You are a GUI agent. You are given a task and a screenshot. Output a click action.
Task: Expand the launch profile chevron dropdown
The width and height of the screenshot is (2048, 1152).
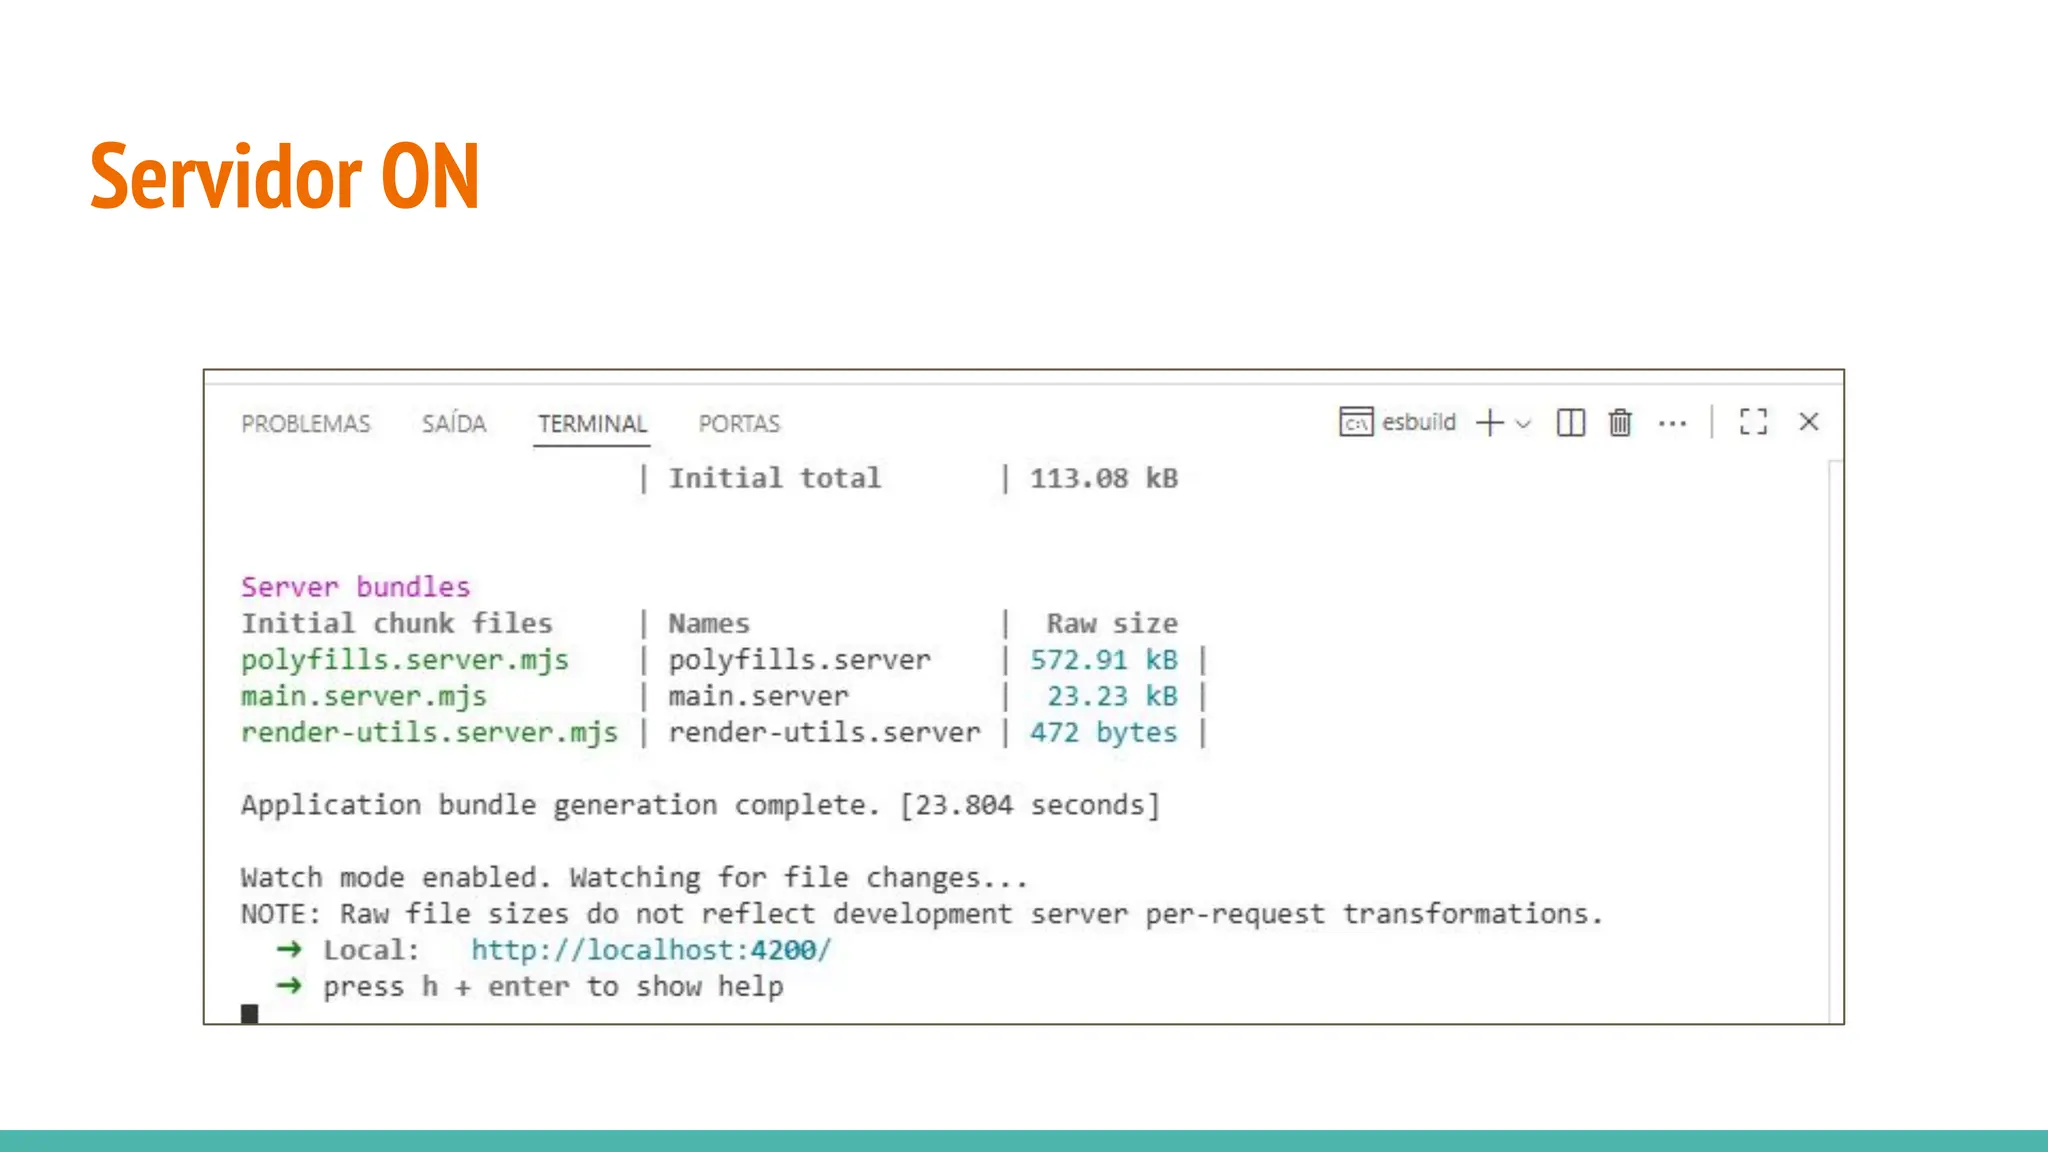coord(1524,423)
